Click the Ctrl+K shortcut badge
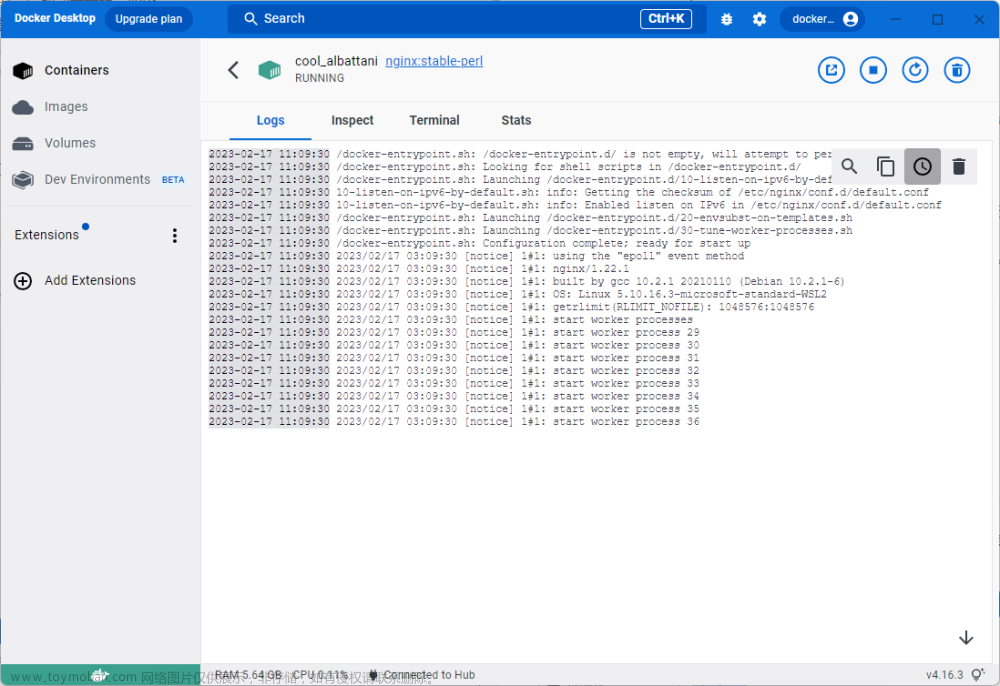1000x686 pixels. coord(666,19)
